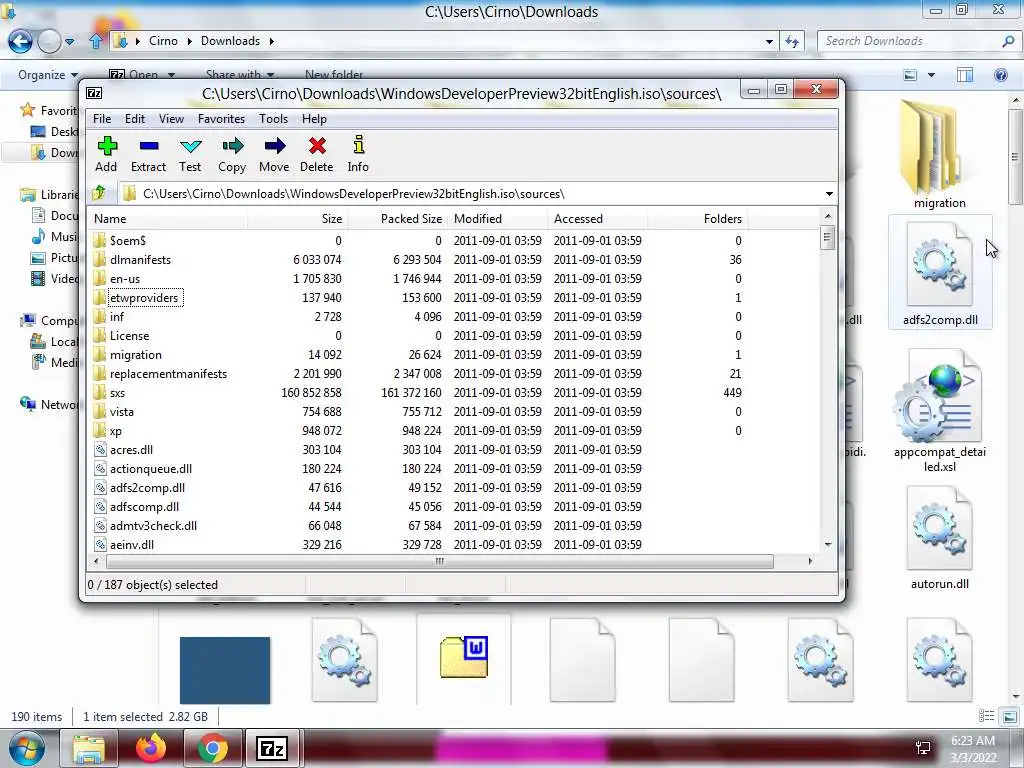Screen dimensions: 1024x768
Task: Open the Organize dropdown menu
Action: (48, 75)
